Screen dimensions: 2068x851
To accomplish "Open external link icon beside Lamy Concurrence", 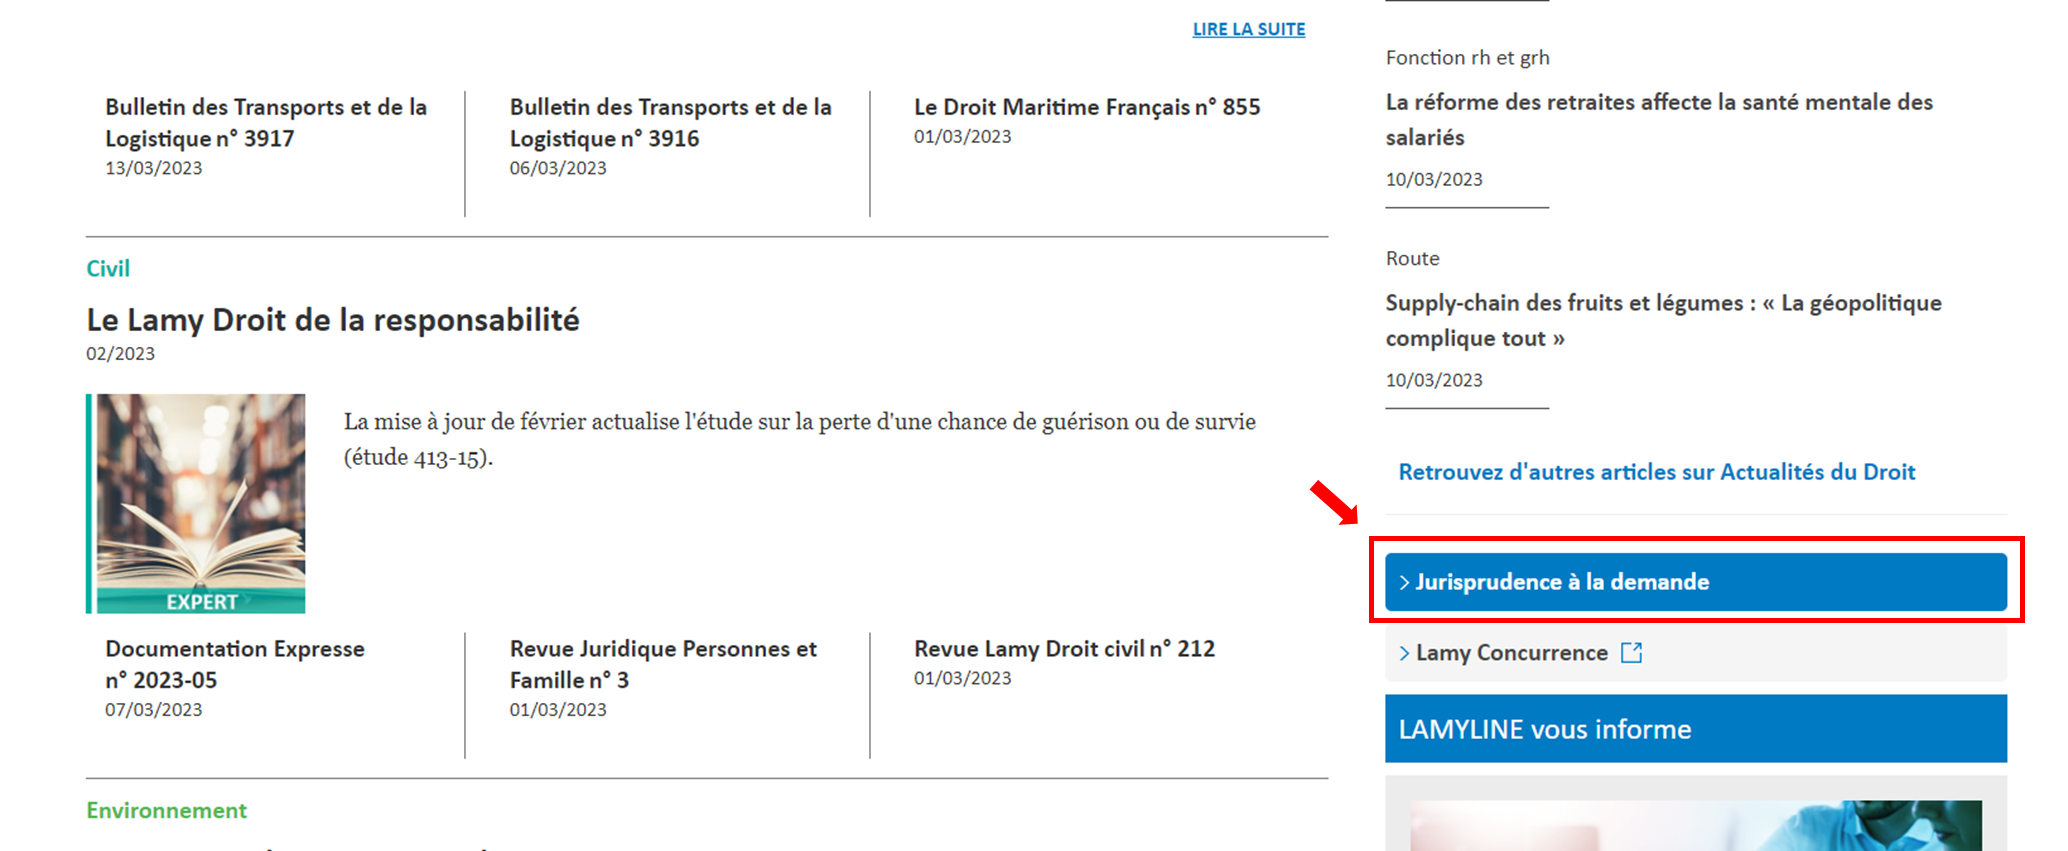I will (x=1631, y=653).
